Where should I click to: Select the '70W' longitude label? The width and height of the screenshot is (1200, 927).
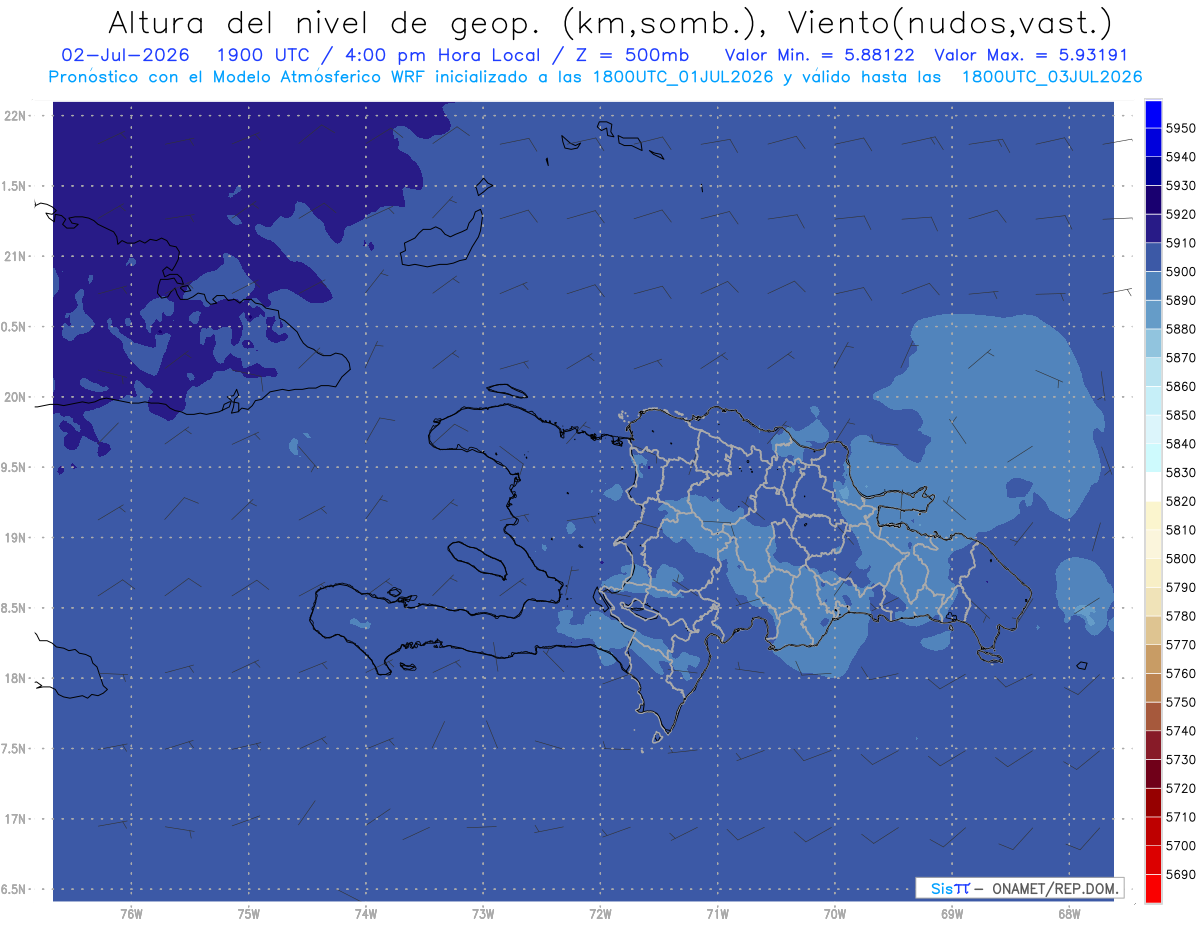coord(835,913)
